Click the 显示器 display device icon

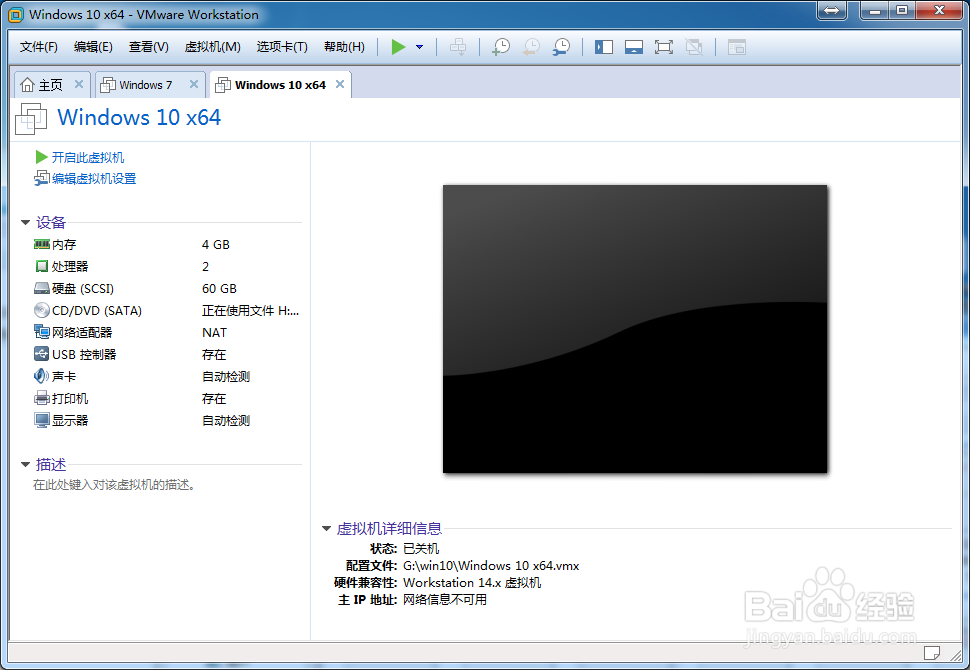click(40, 420)
